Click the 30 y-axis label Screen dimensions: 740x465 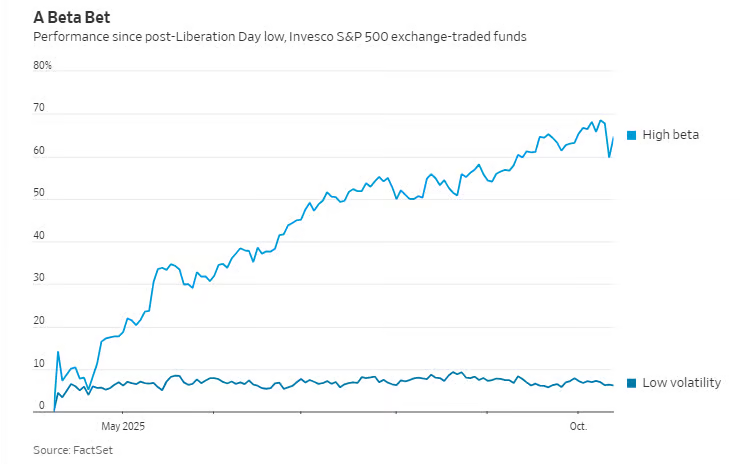[x=39, y=278]
